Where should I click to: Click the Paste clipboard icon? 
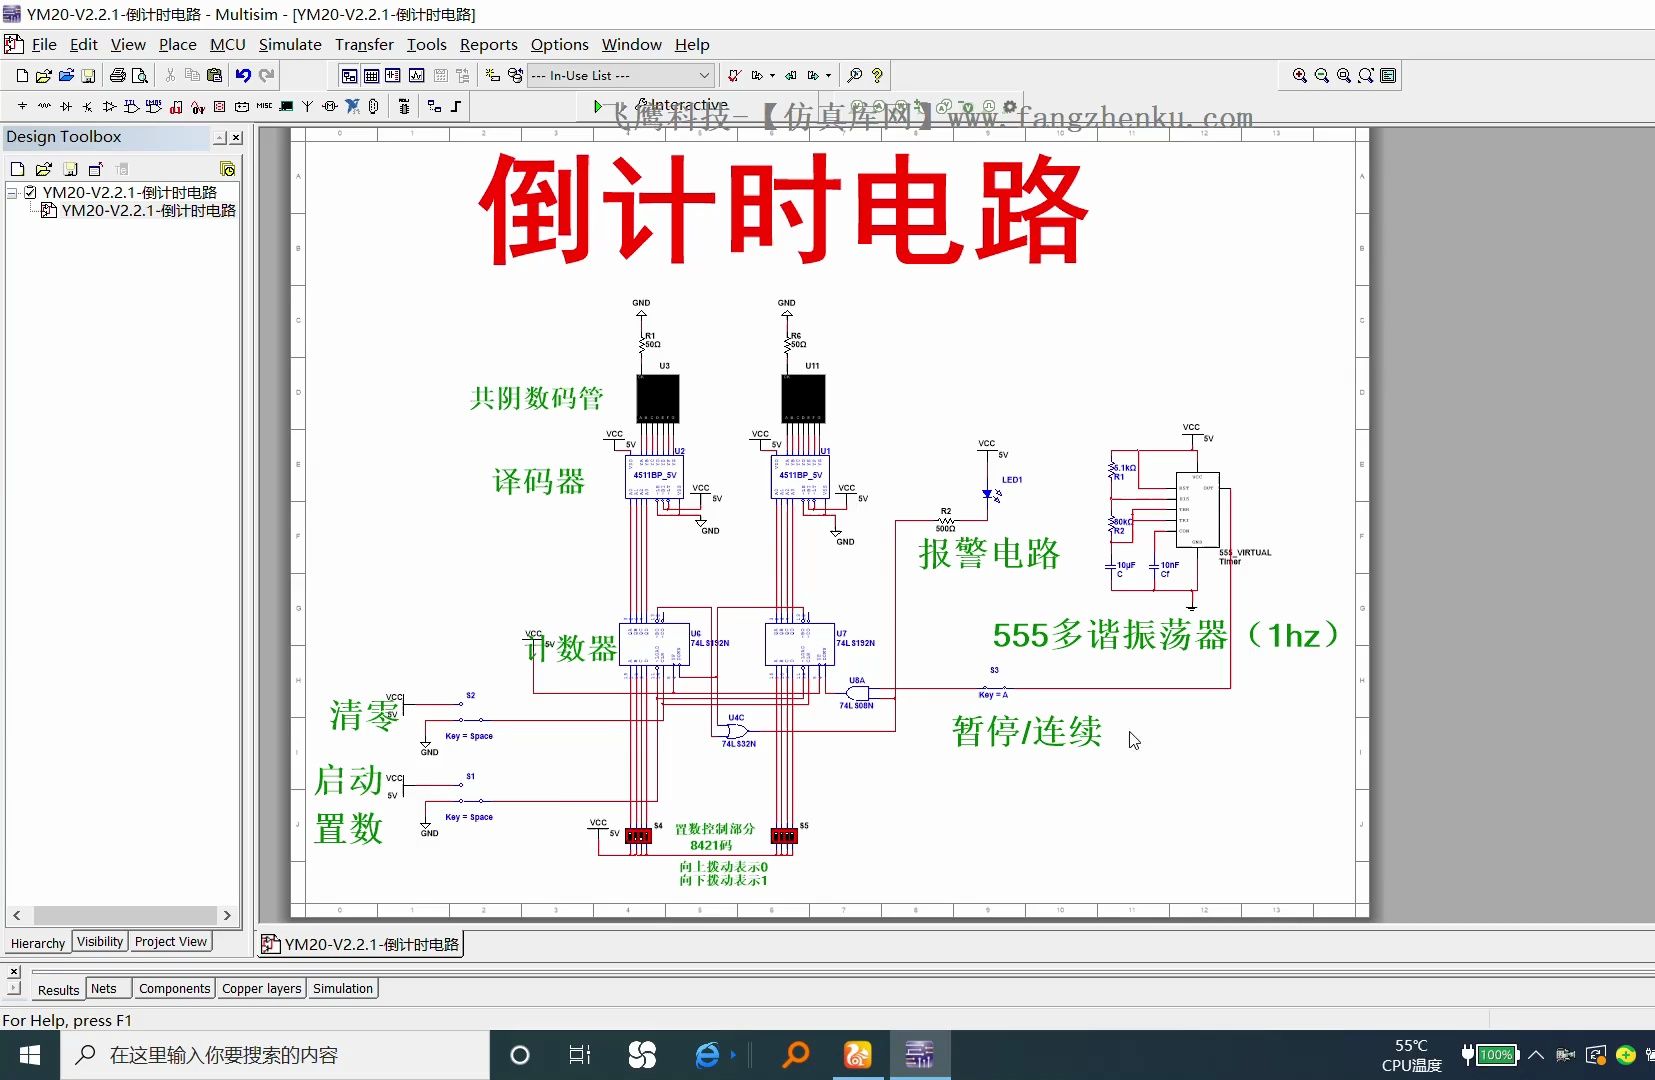click(x=214, y=76)
